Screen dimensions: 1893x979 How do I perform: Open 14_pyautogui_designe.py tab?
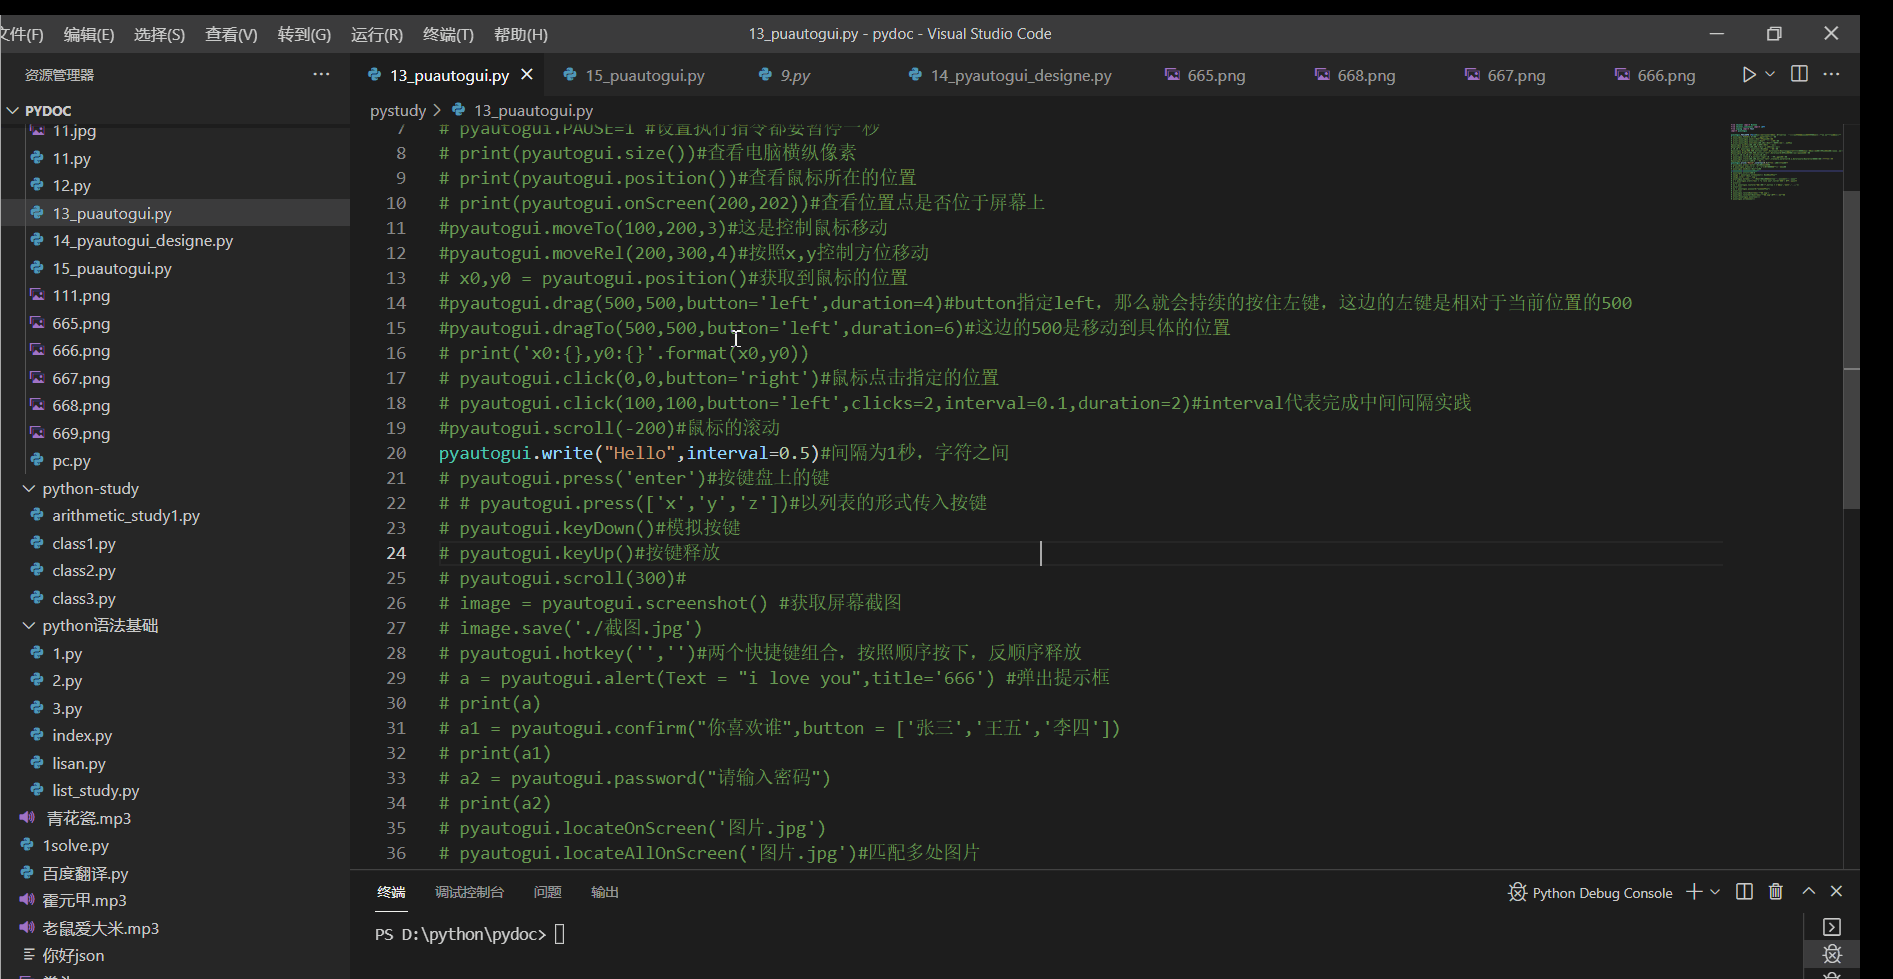(1021, 75)
